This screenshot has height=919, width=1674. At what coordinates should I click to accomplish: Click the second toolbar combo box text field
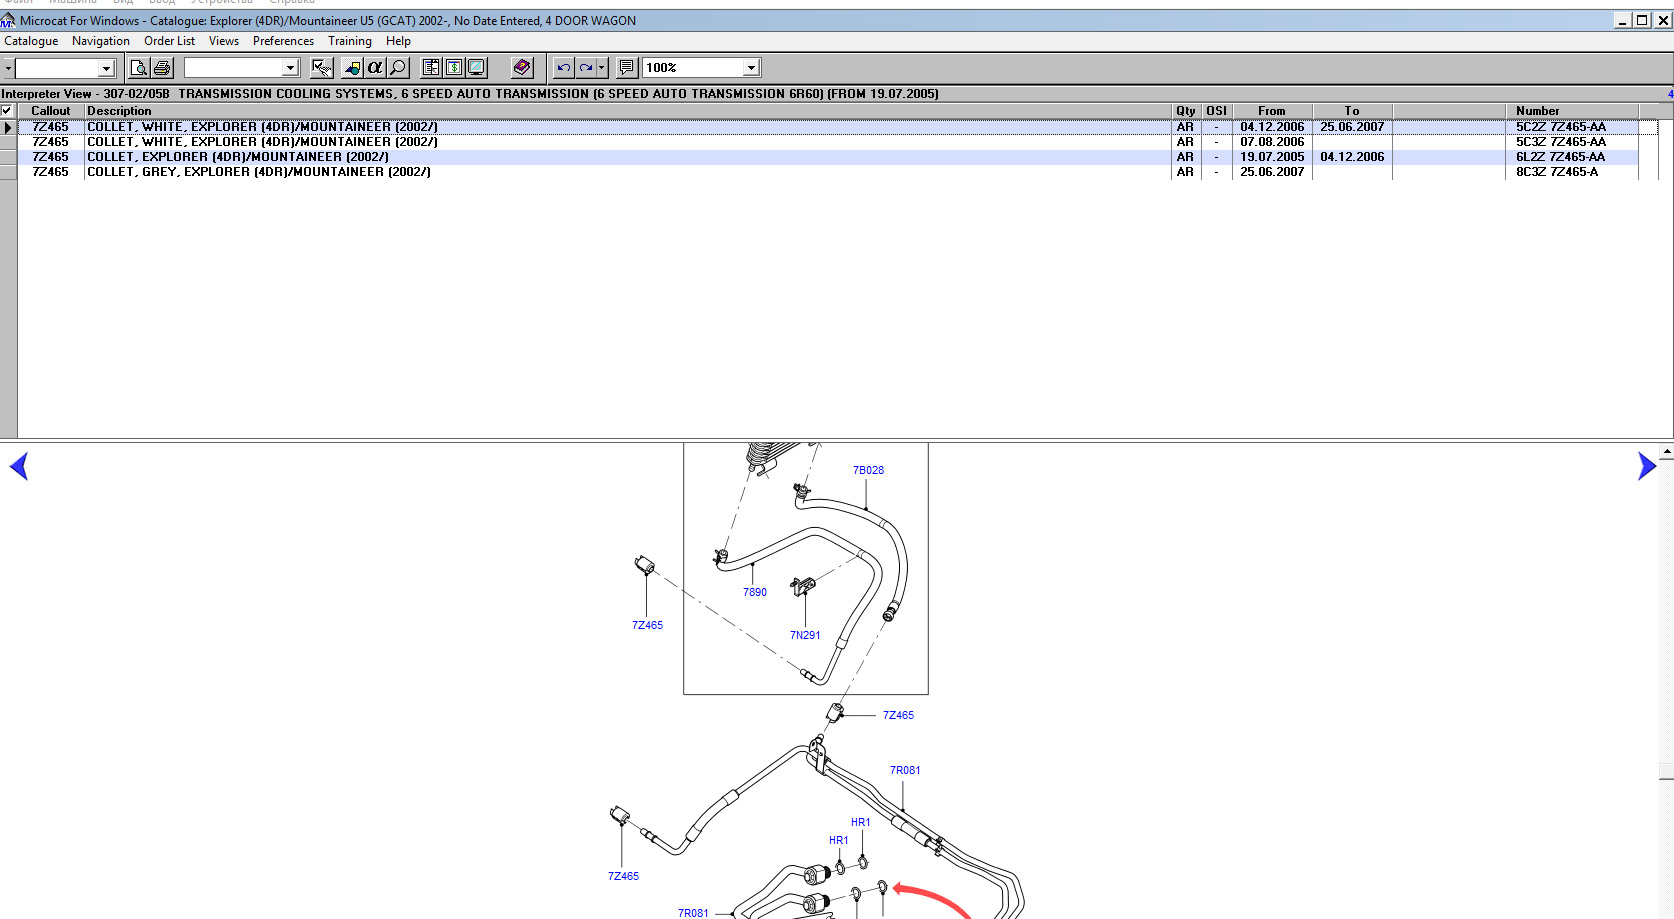pyautogui.click(x=233, y=68)
